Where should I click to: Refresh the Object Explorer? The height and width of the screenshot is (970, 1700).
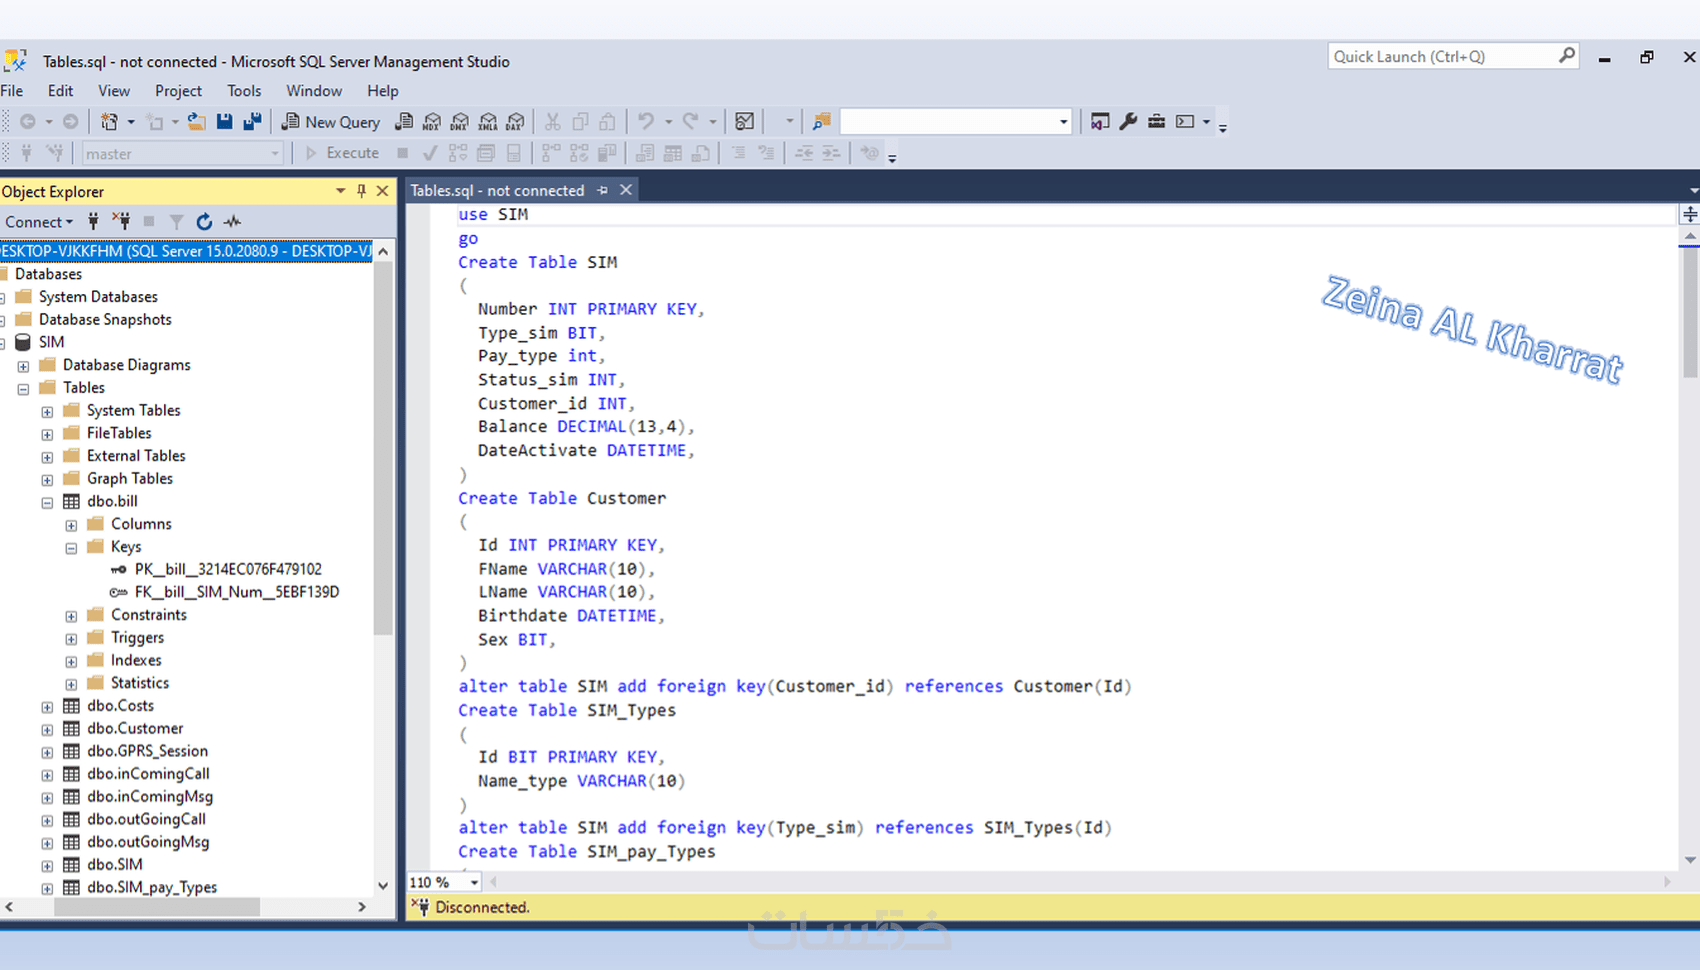click(204, 221)
